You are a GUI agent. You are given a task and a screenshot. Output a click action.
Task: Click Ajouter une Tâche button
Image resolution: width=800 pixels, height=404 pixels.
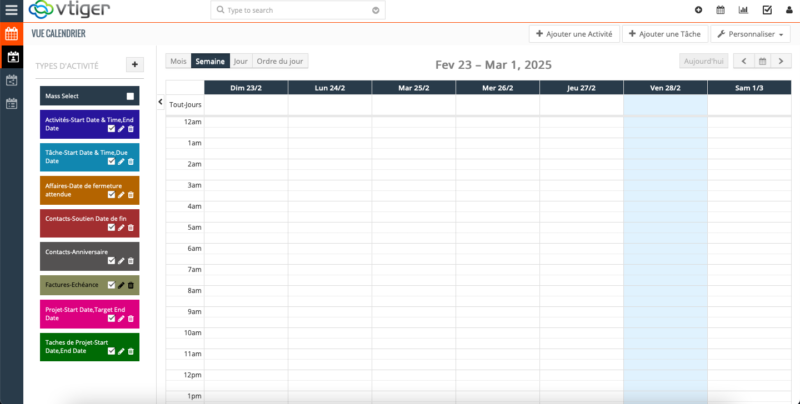pos(664,34)
